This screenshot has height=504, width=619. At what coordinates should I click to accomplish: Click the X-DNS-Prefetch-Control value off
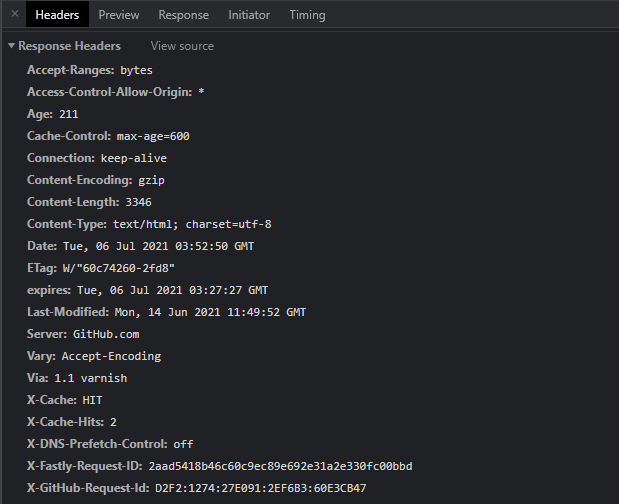coord(184,444)
